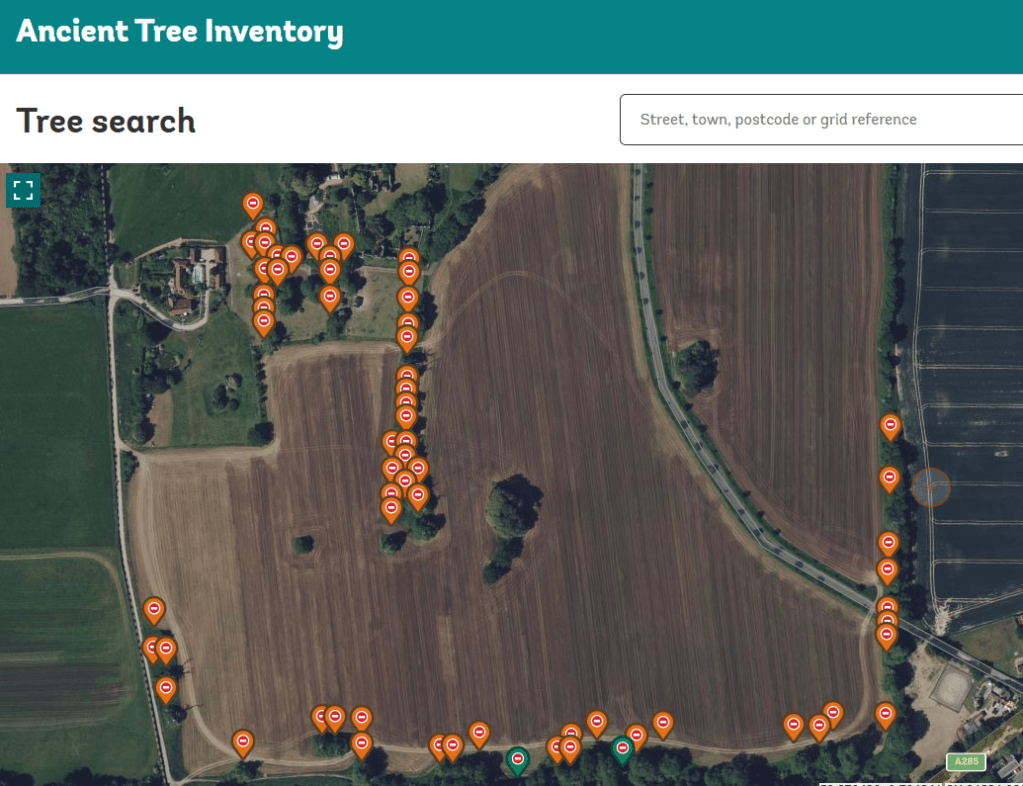Choose the lowest marker in the southwest roadside group
This screenshot has width=1023, height=786.
point(166,688)
